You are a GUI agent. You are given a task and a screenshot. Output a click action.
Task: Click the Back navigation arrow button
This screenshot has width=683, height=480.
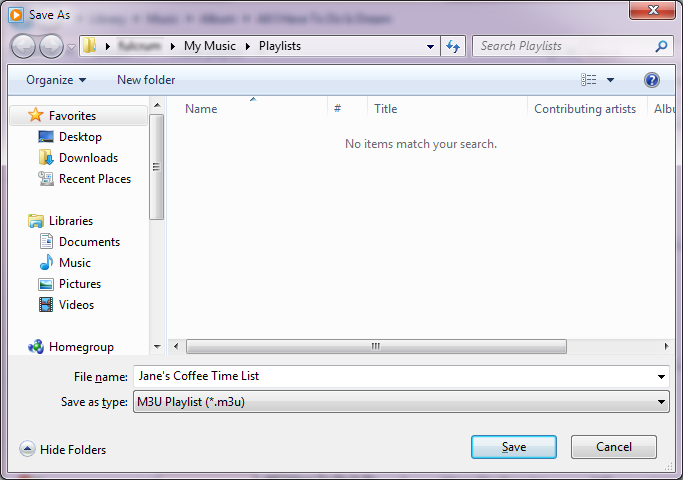point(23,46)
